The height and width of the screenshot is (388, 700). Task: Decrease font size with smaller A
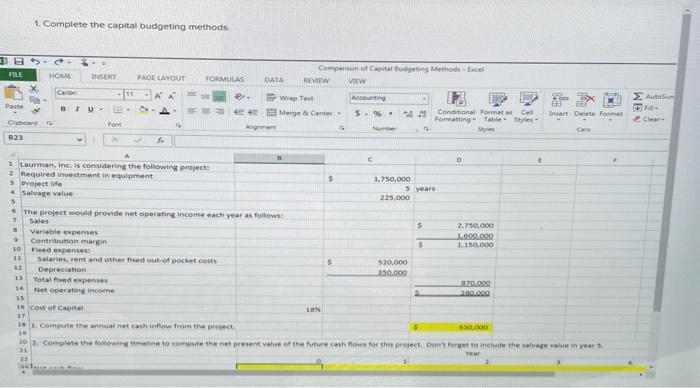(171, 96)
